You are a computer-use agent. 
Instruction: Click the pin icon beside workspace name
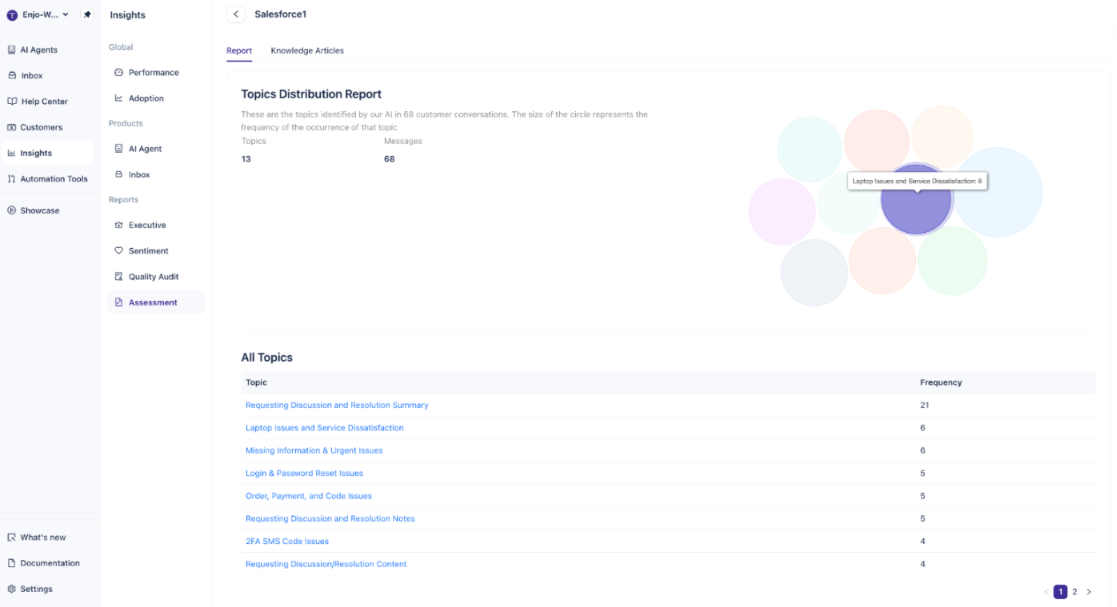point(87,14)
